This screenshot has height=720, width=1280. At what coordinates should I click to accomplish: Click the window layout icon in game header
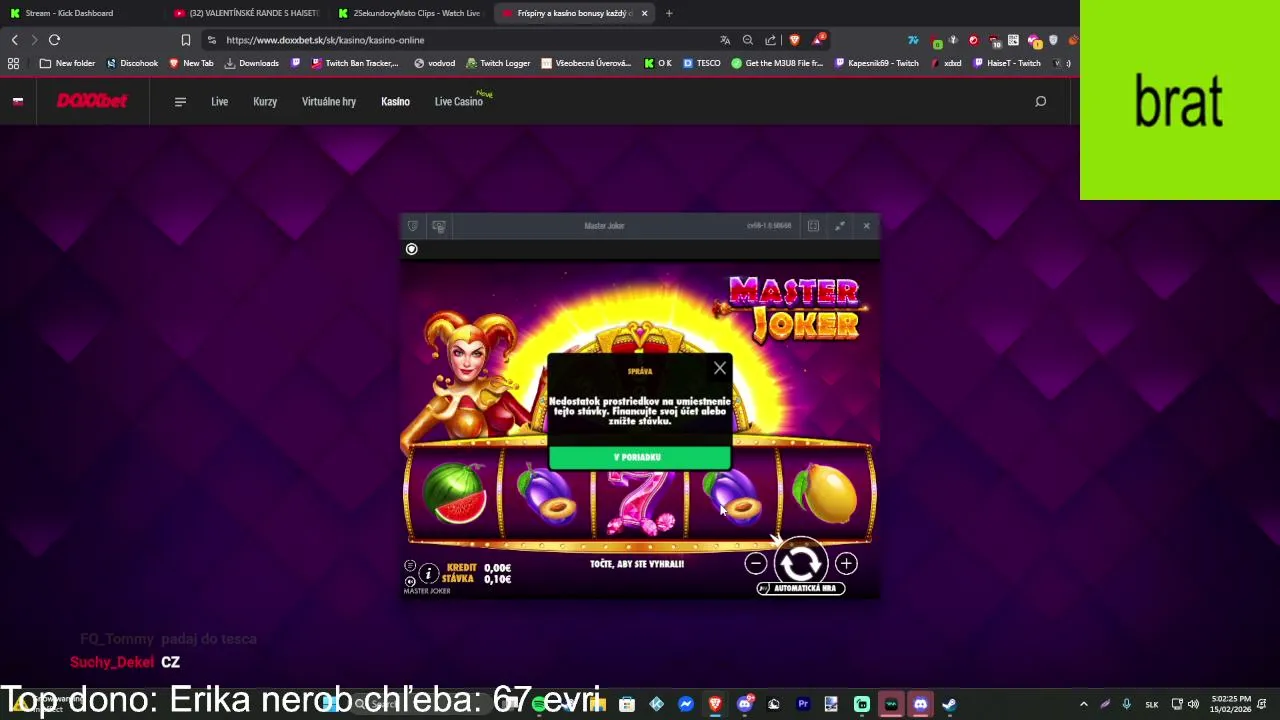[813, 226]
